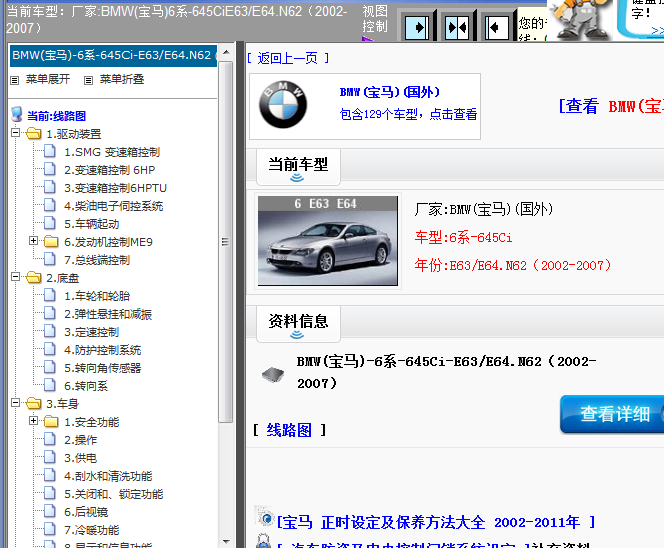Open 7.总线端控制 item
Viewport: 664px width, 548px height.
[97, 260]
